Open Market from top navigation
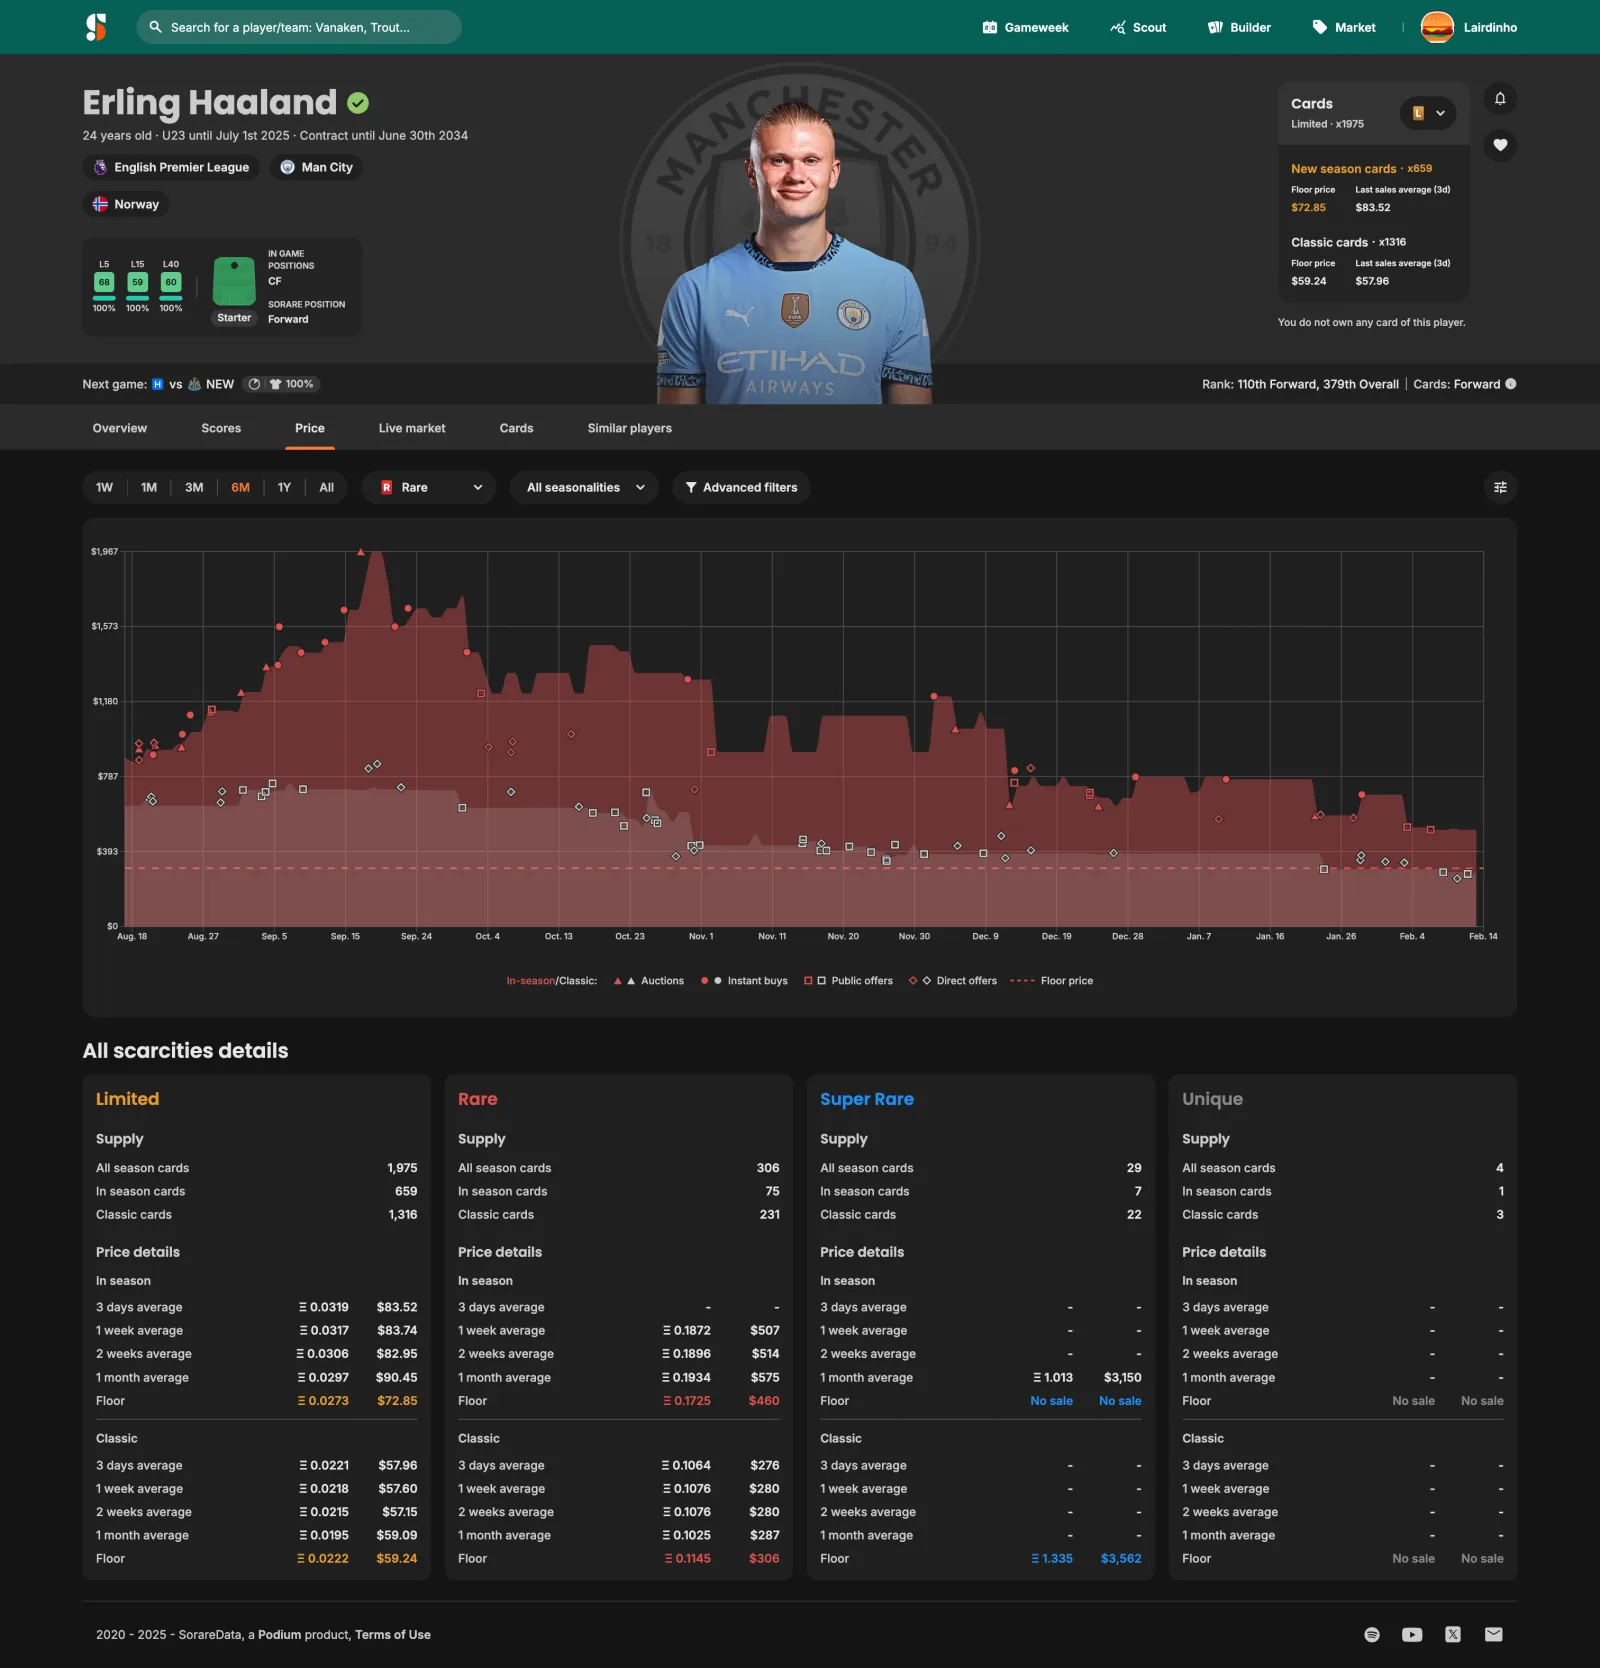The height and width of the screenshot is (1668, 1600). pyautogui.click(x=1344, y=27)
